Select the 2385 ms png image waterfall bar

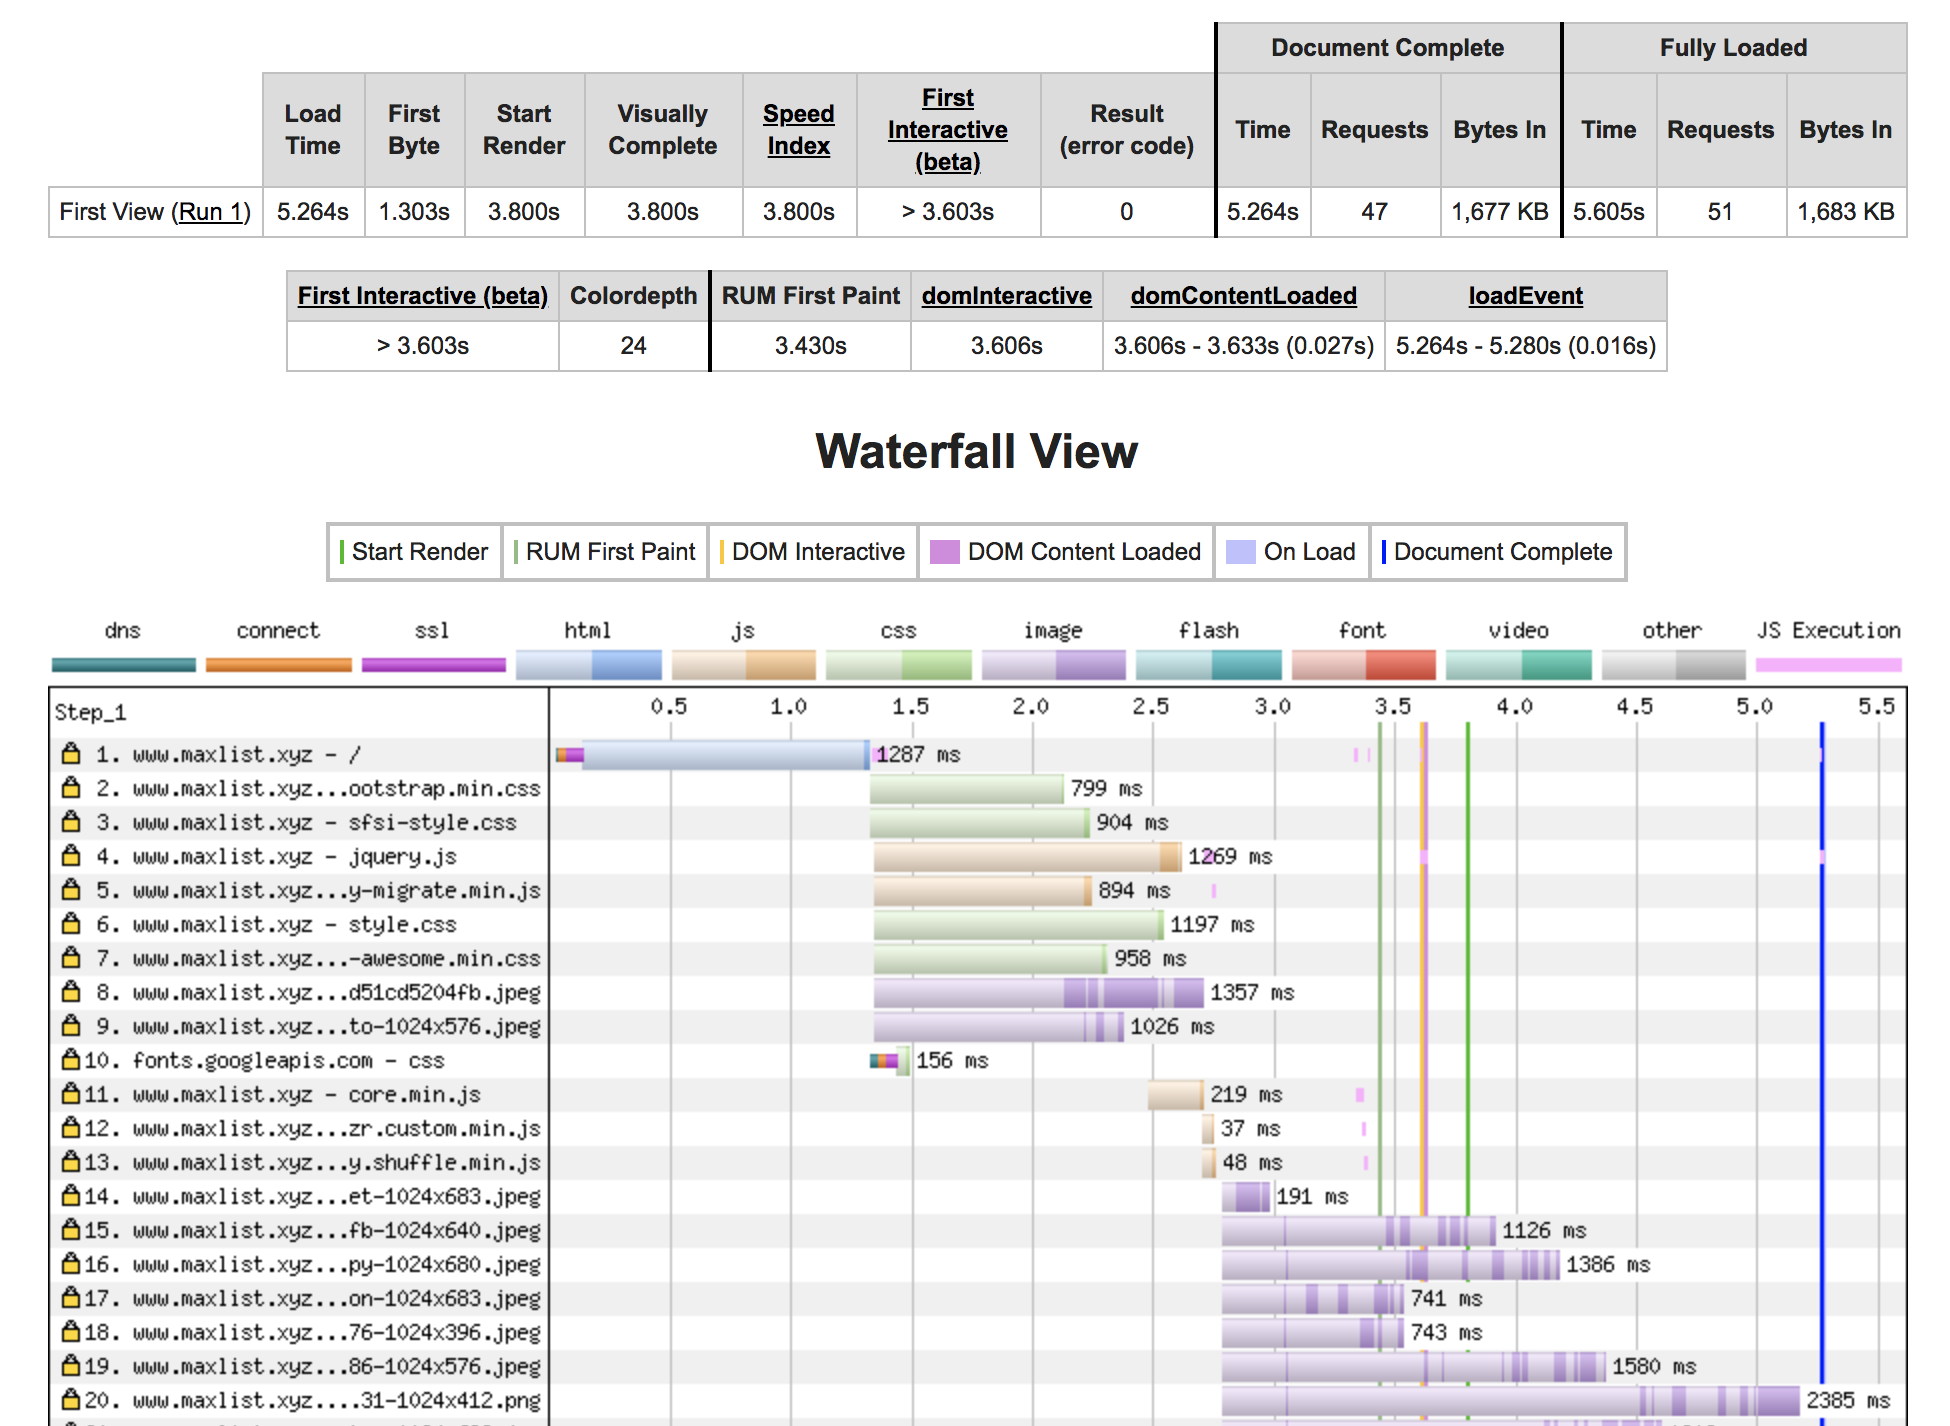(x=1511, y=1400)
